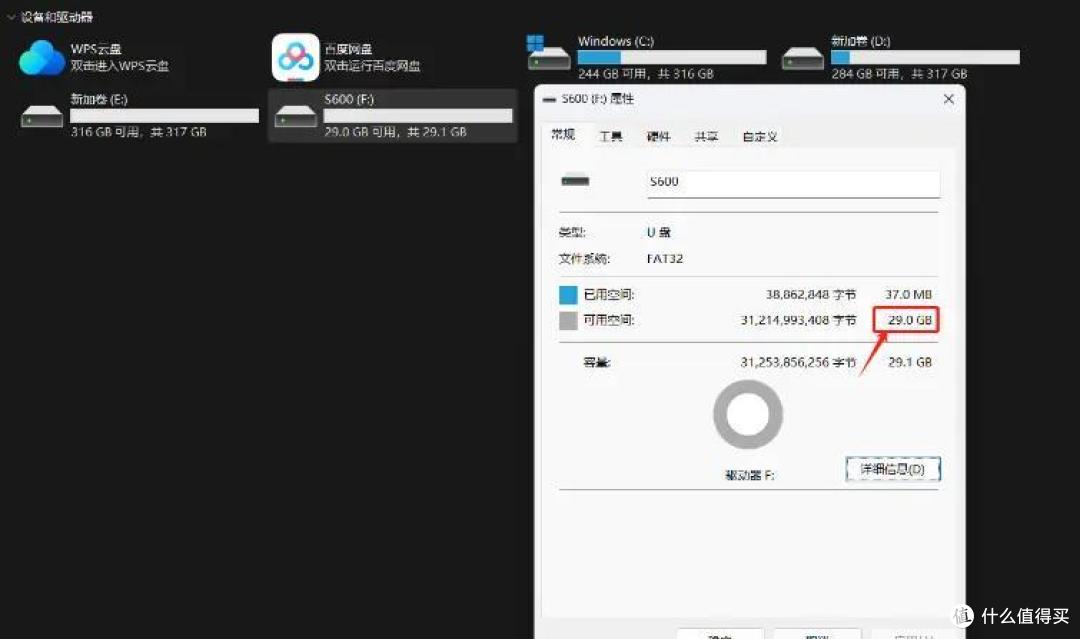The image size is (1080, 639).
Task: Click the 37.0 MB used value
Action: click(908, 295)
